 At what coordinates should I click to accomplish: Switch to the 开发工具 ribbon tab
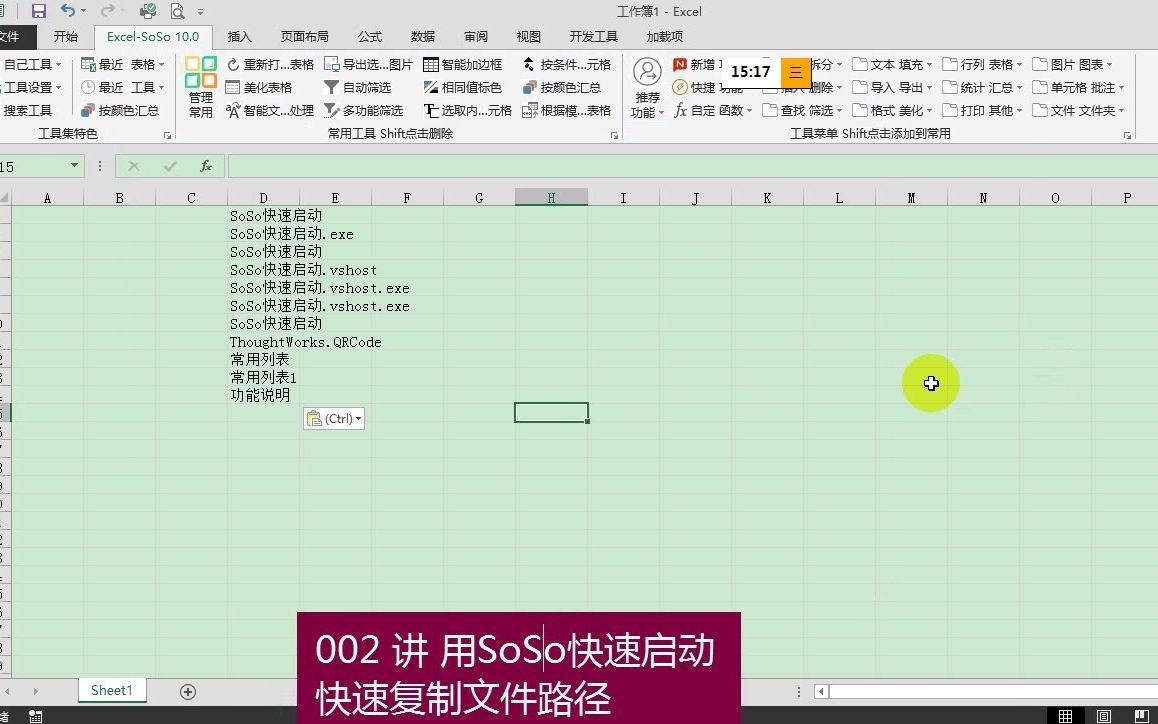point(593,36)
